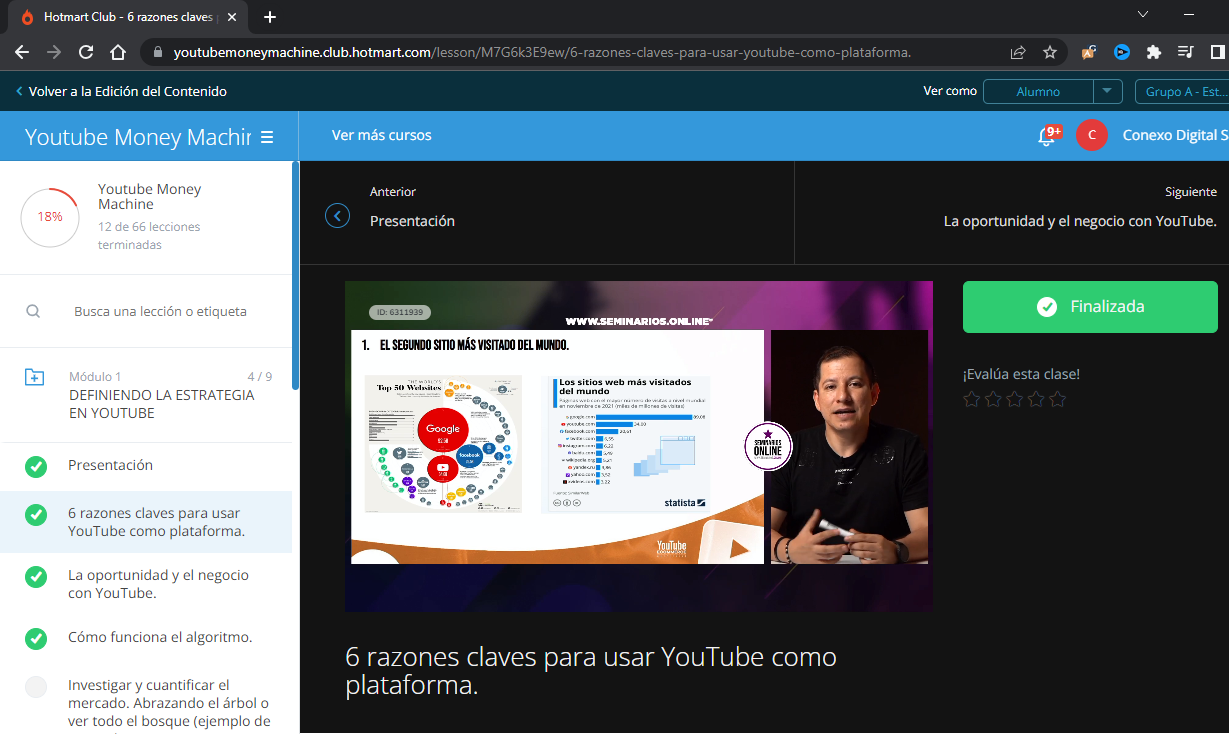Viewport: 1229px width, 734px height.
Task: Click the Conexo Digital account name
Action: pyautogui.click(x=1175, y=135)
